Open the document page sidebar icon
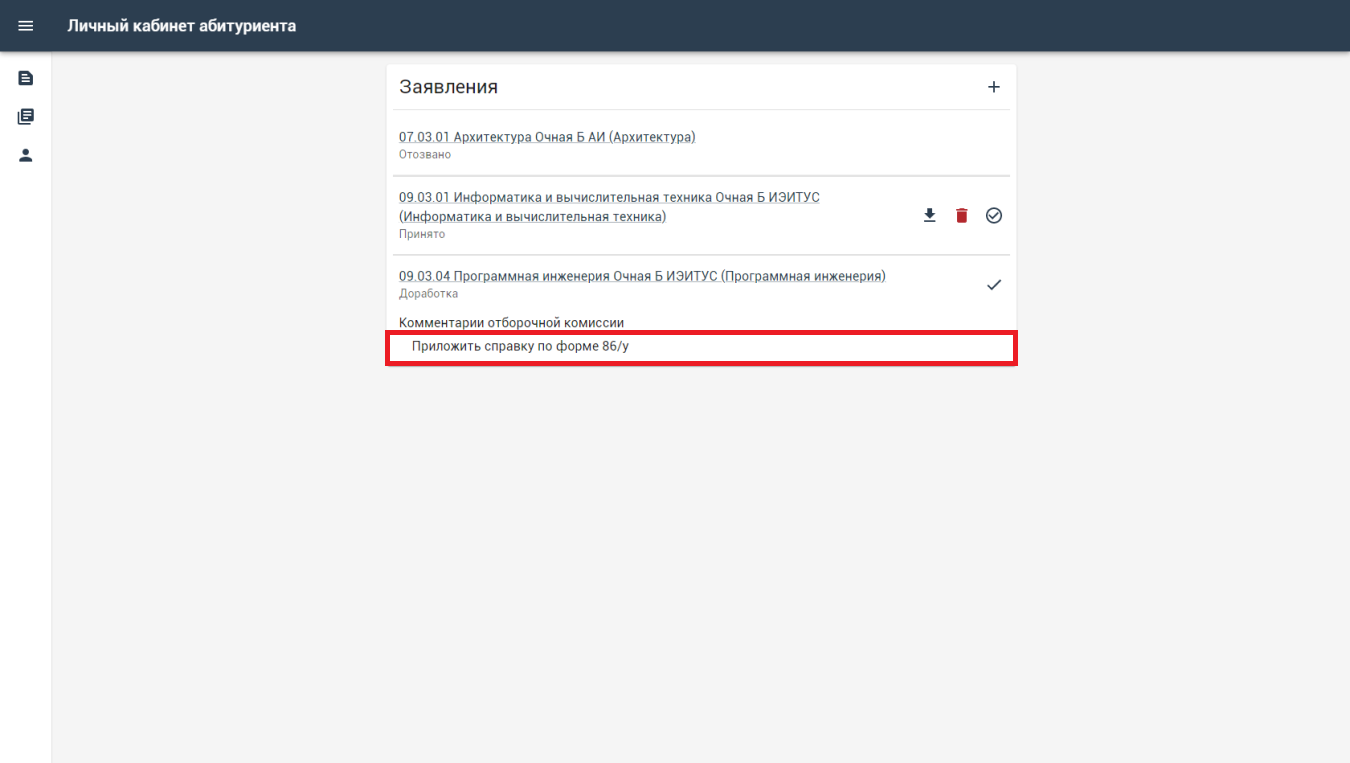This screenshot has width=1350, height=763. pyautogui.click(x=26, y=78)
